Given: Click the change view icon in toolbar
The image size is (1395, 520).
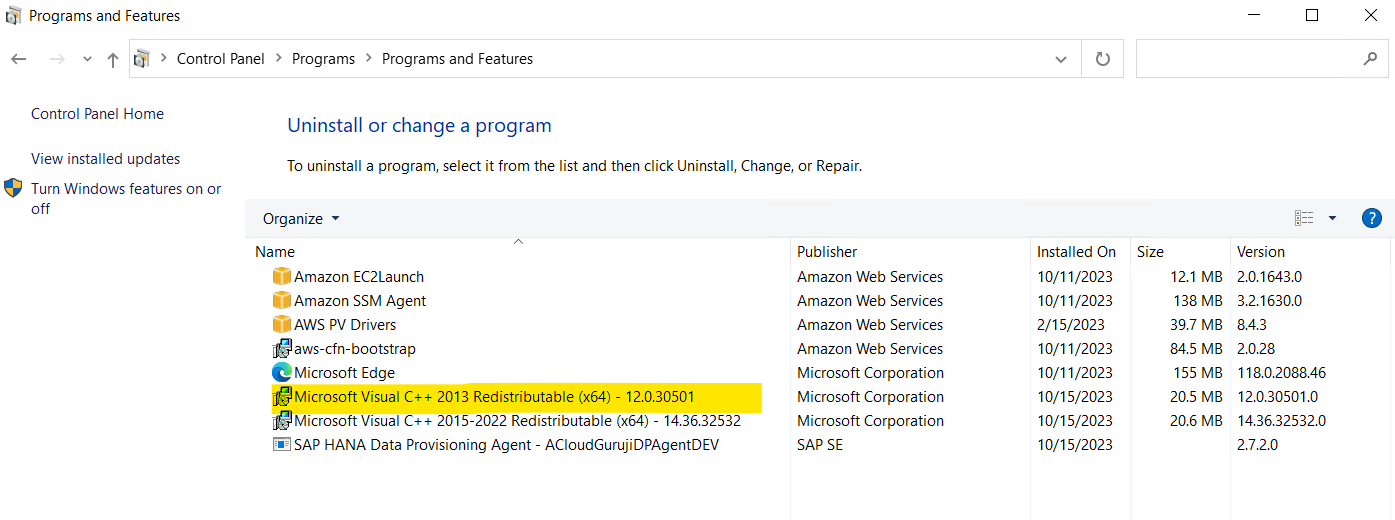Looking at the screenshot, I should (1304, 218).
